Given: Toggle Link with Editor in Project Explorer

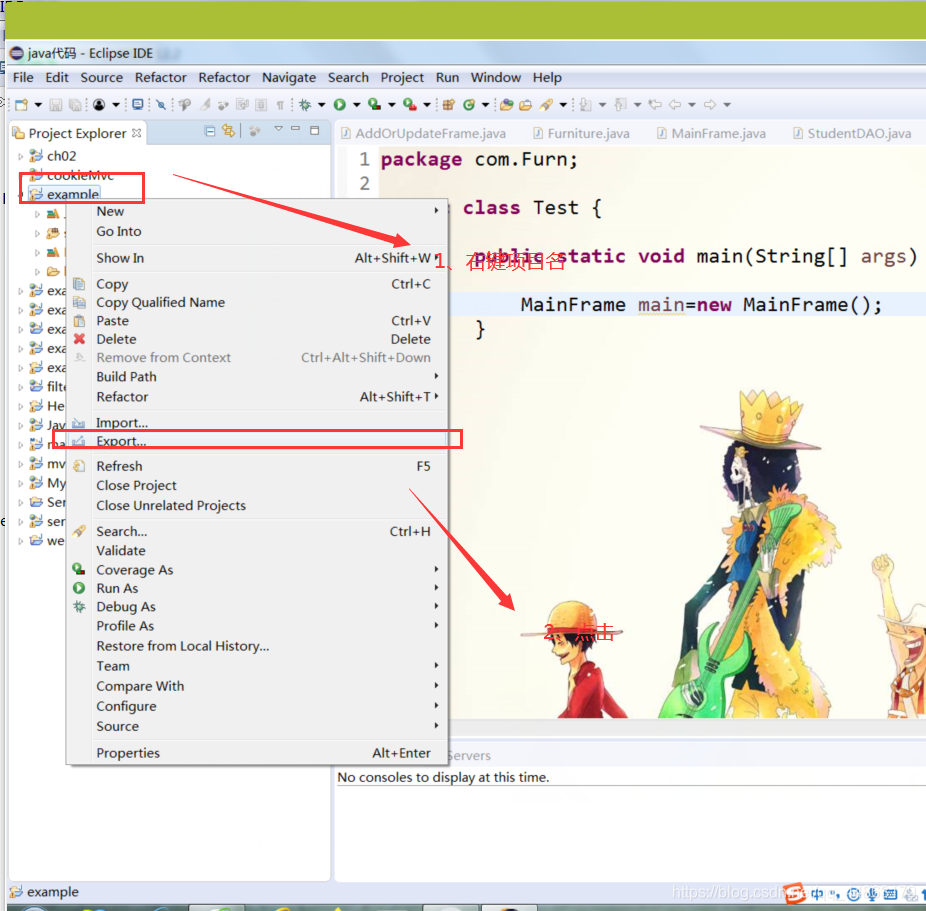Looking at the screenshot, I should [x=229, y=130].
